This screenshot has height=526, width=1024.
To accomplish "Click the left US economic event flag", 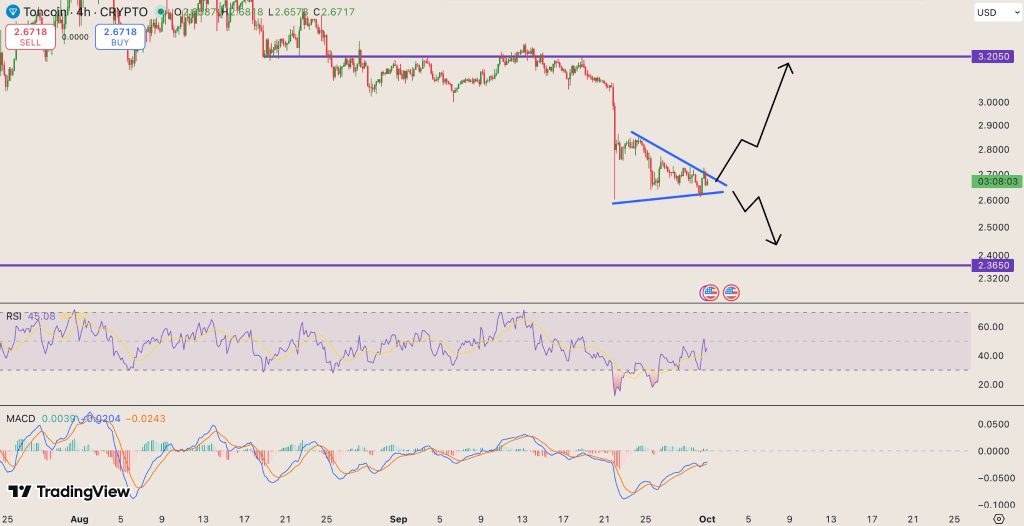I will click(709, 293).
